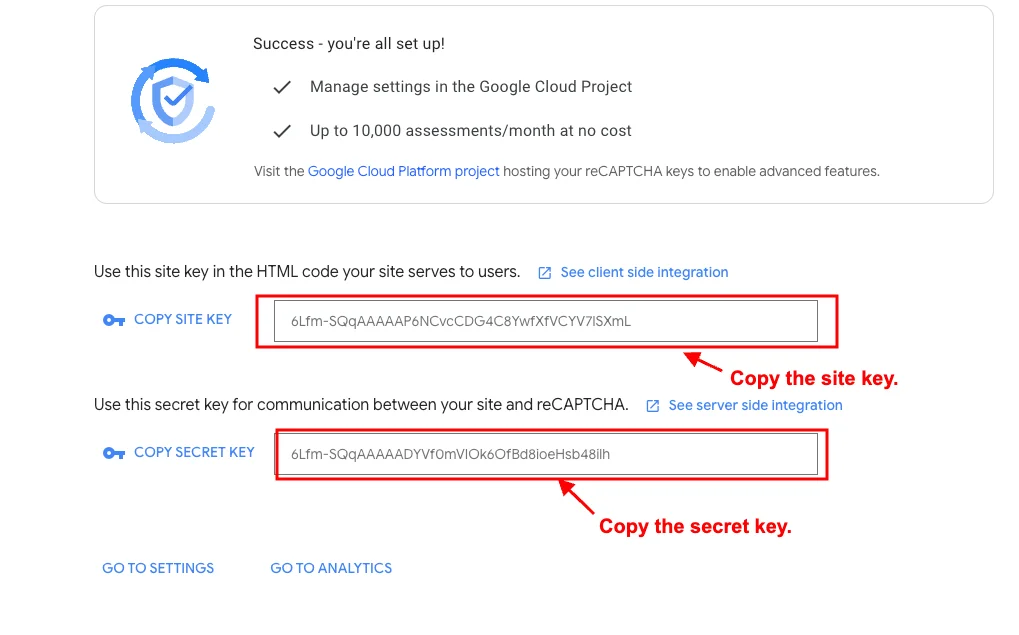Click the red 'Copy the secret key.' annotation
1019x635 pixels.
[x=695, y=526]
